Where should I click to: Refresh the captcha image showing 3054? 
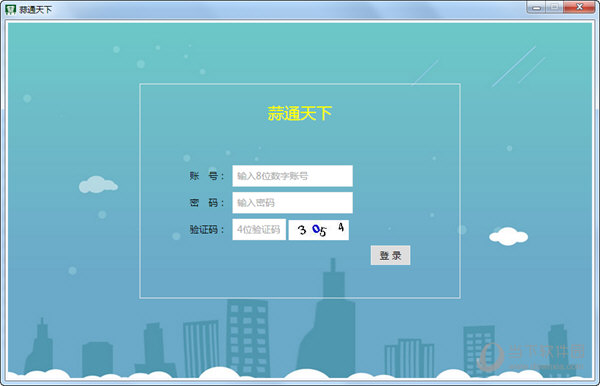318,230
